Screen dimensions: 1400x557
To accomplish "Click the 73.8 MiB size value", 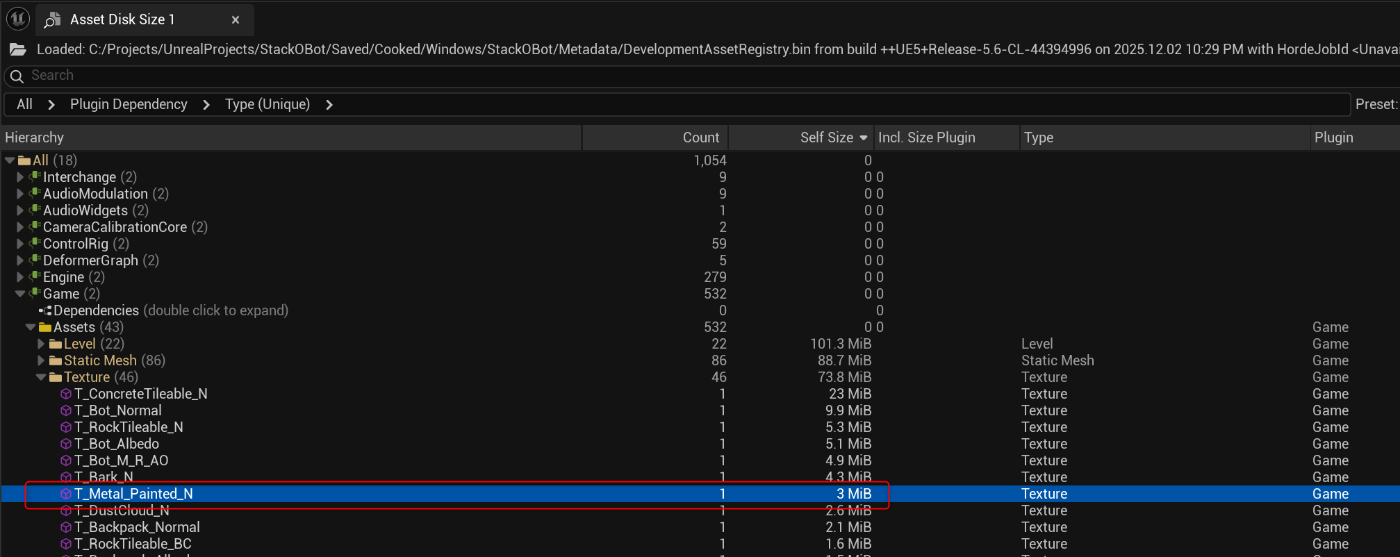I will 843,377.
